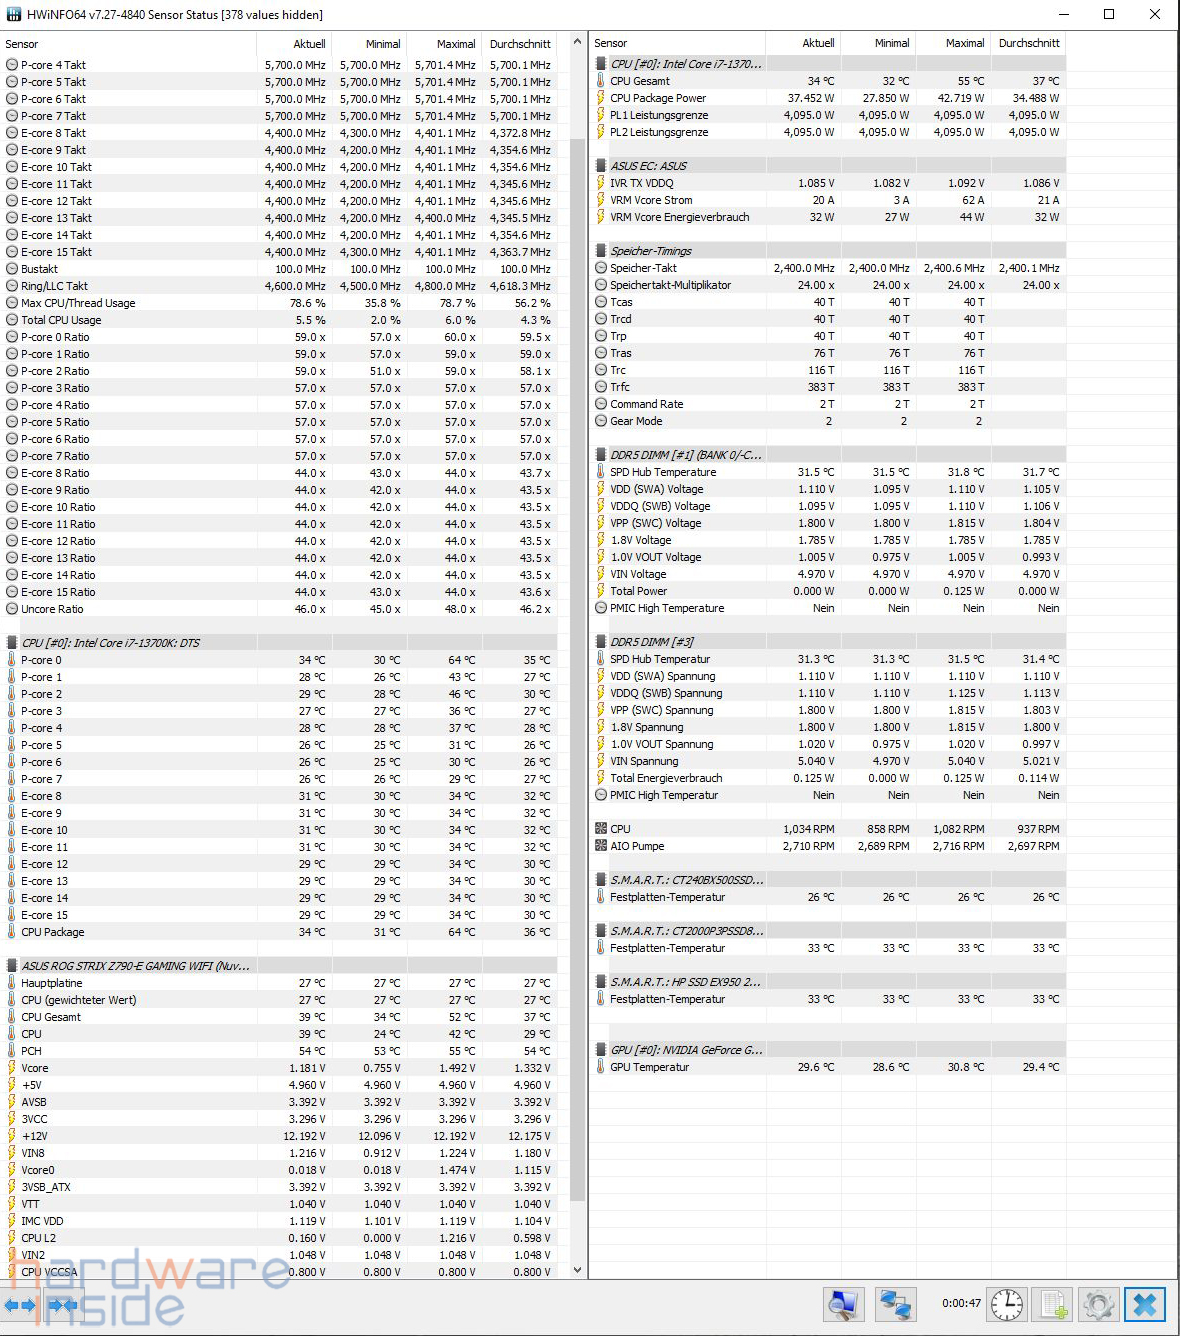
Task: Click the icon beside Command Rate
Action: 601,404
